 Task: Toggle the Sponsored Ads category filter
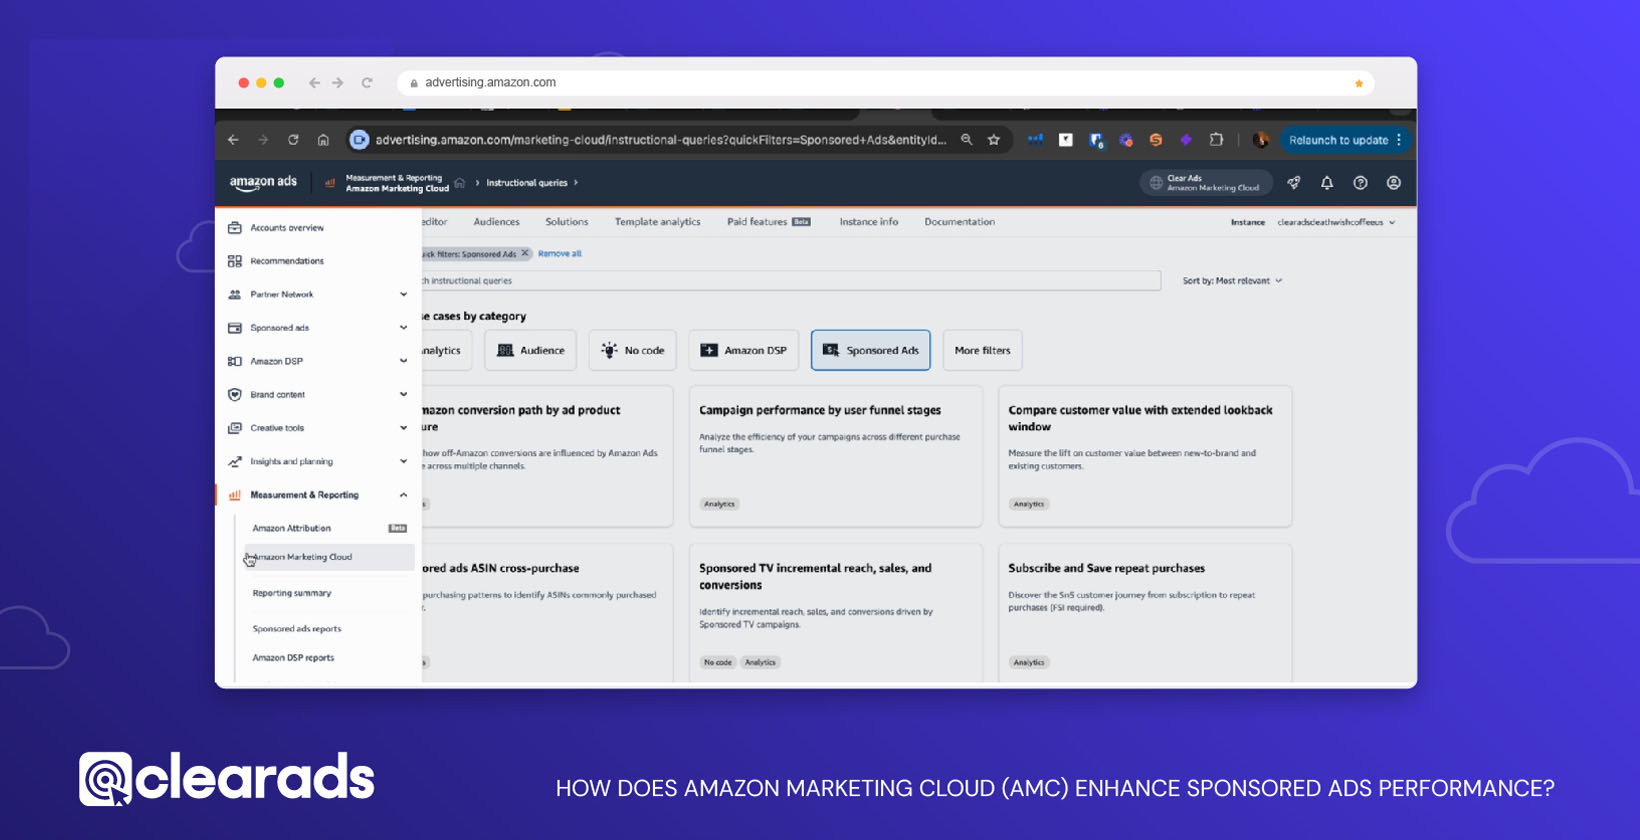coord(870,350)
